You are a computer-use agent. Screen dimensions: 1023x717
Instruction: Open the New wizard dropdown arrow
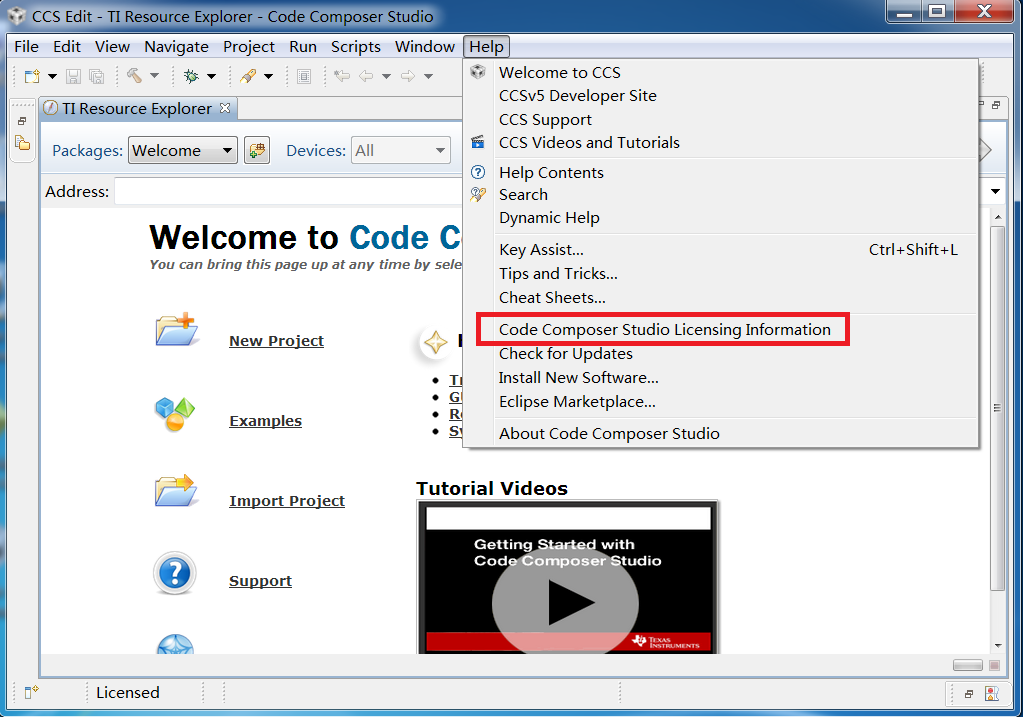click(x=52, y=76)
